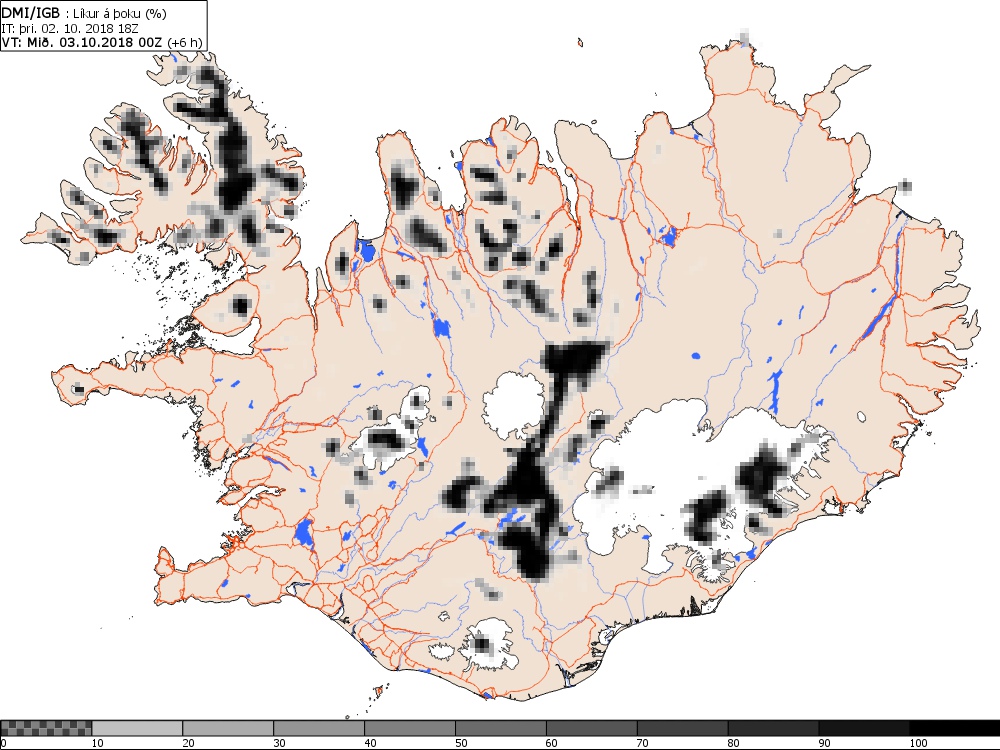
Task: Click the legend label "80"
Action: tap(733, 743)
